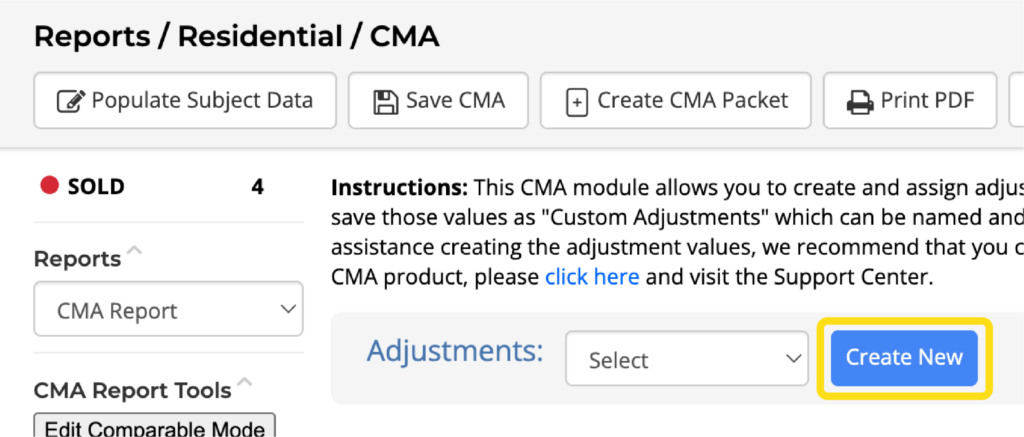Click the Populate Subject Data pencil icon
The height and width of the screenshot is (437, 1024).
pos(69,101)
